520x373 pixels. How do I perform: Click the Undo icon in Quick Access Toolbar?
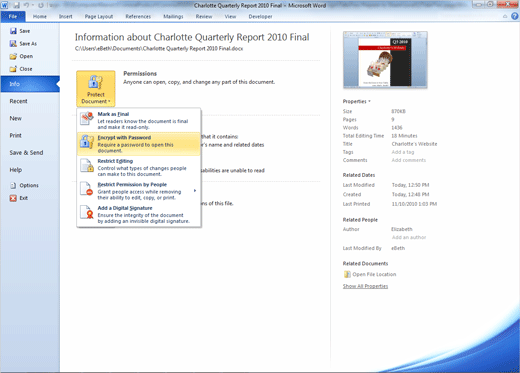point(26,5)
